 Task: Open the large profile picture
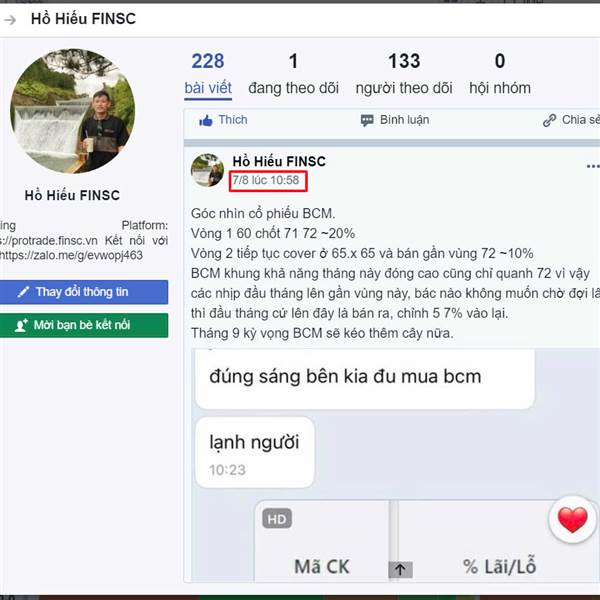coord(73,111)
